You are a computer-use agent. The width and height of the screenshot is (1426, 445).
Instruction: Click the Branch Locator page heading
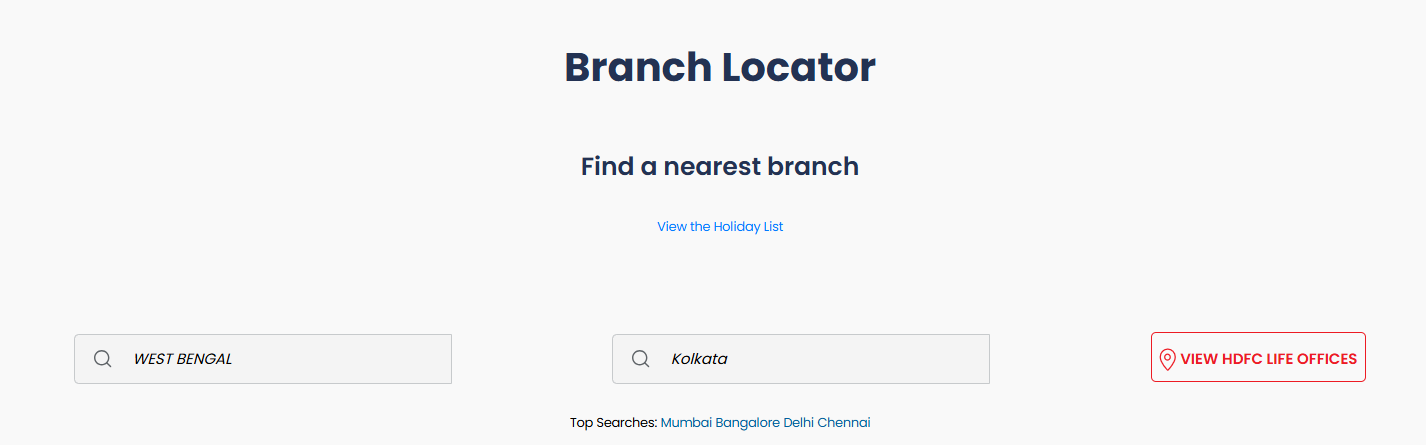[x=720, y=67]
